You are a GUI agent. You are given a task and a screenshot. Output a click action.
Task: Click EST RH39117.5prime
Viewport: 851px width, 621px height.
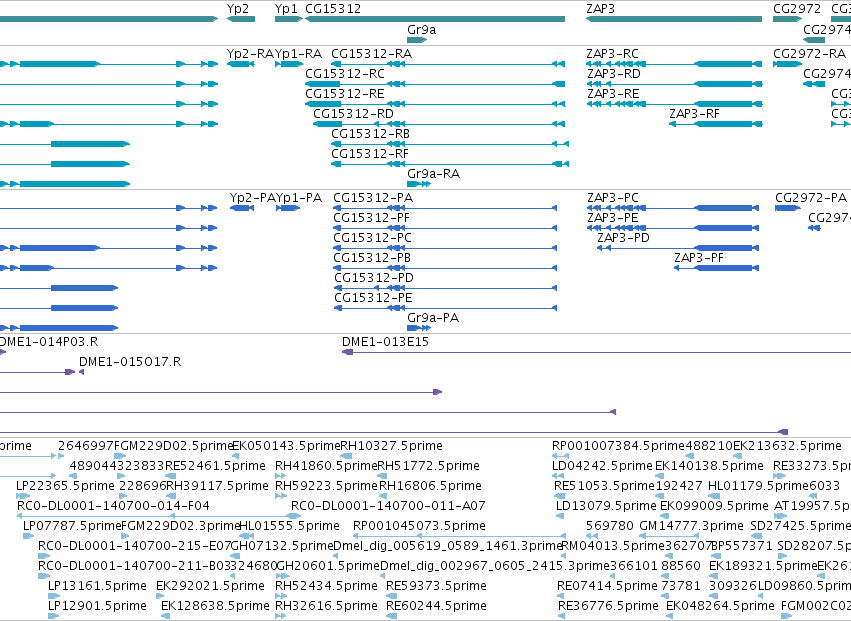[x=218, y=486]
